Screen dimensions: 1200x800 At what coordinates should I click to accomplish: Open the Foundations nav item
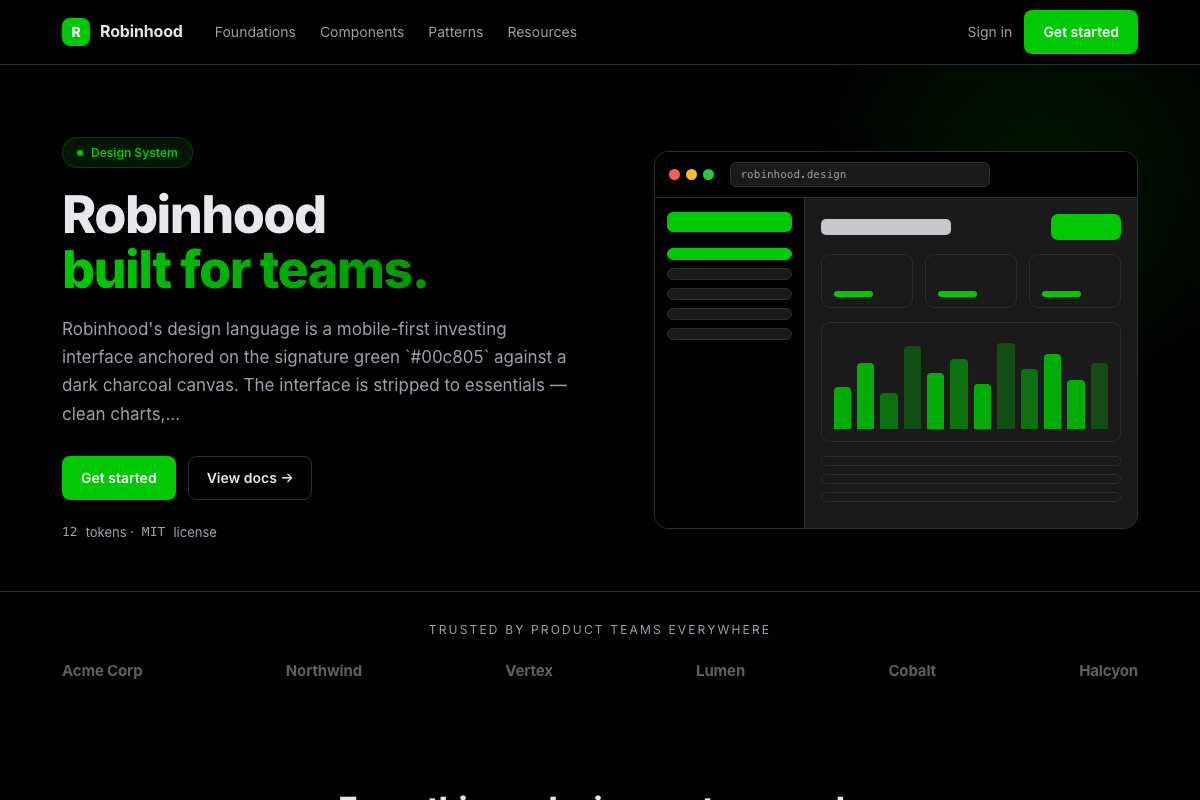[255, 32]
